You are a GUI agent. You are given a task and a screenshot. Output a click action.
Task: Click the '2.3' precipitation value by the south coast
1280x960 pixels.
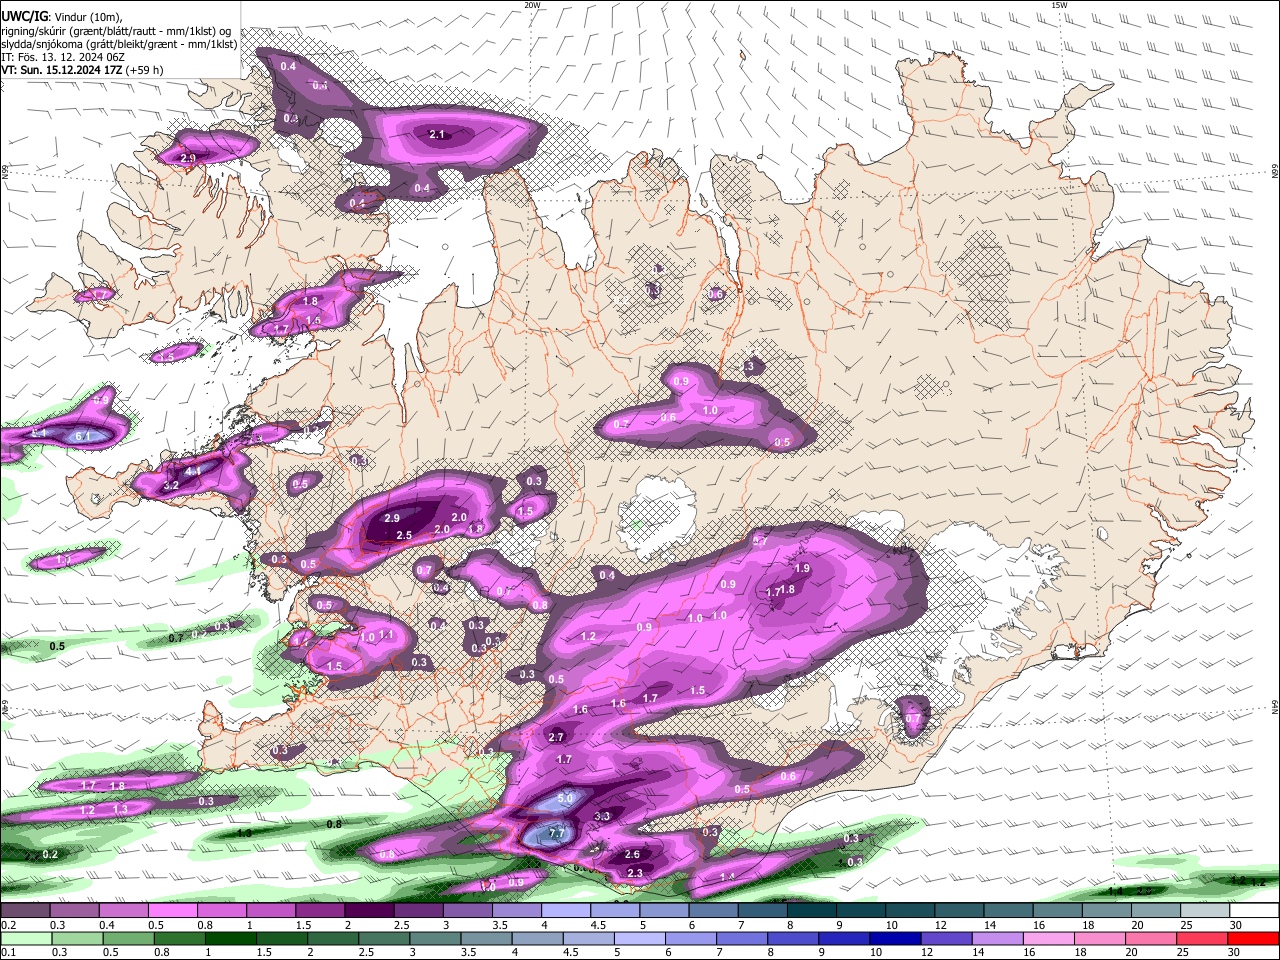point(635,873)
